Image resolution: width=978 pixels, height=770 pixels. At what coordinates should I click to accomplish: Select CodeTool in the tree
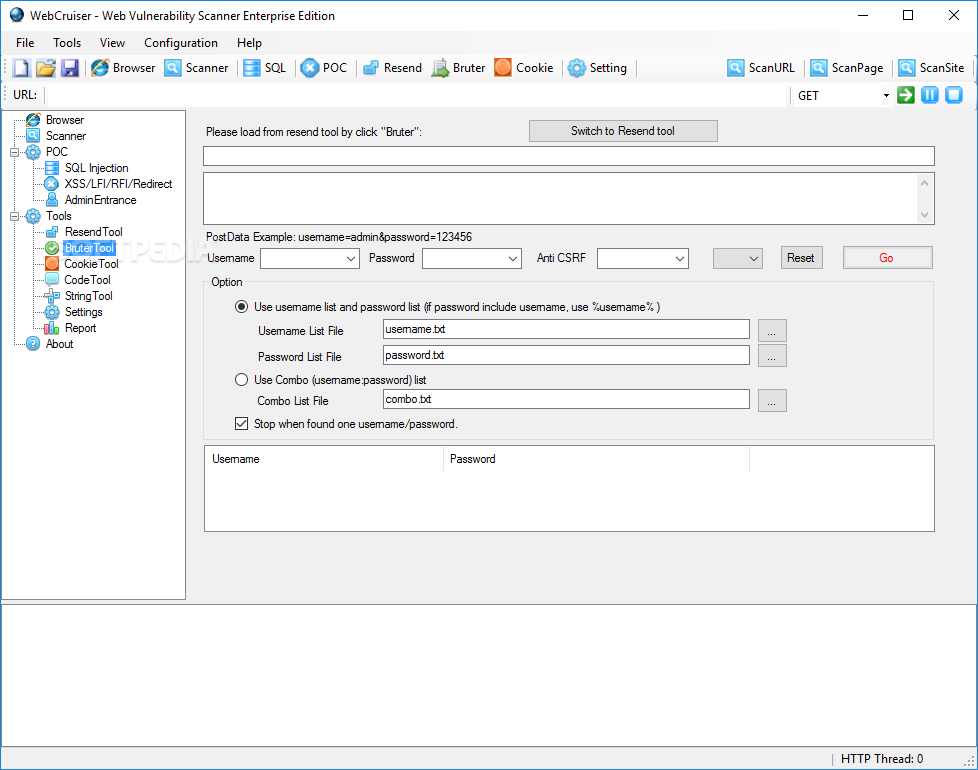coord(87,280)
